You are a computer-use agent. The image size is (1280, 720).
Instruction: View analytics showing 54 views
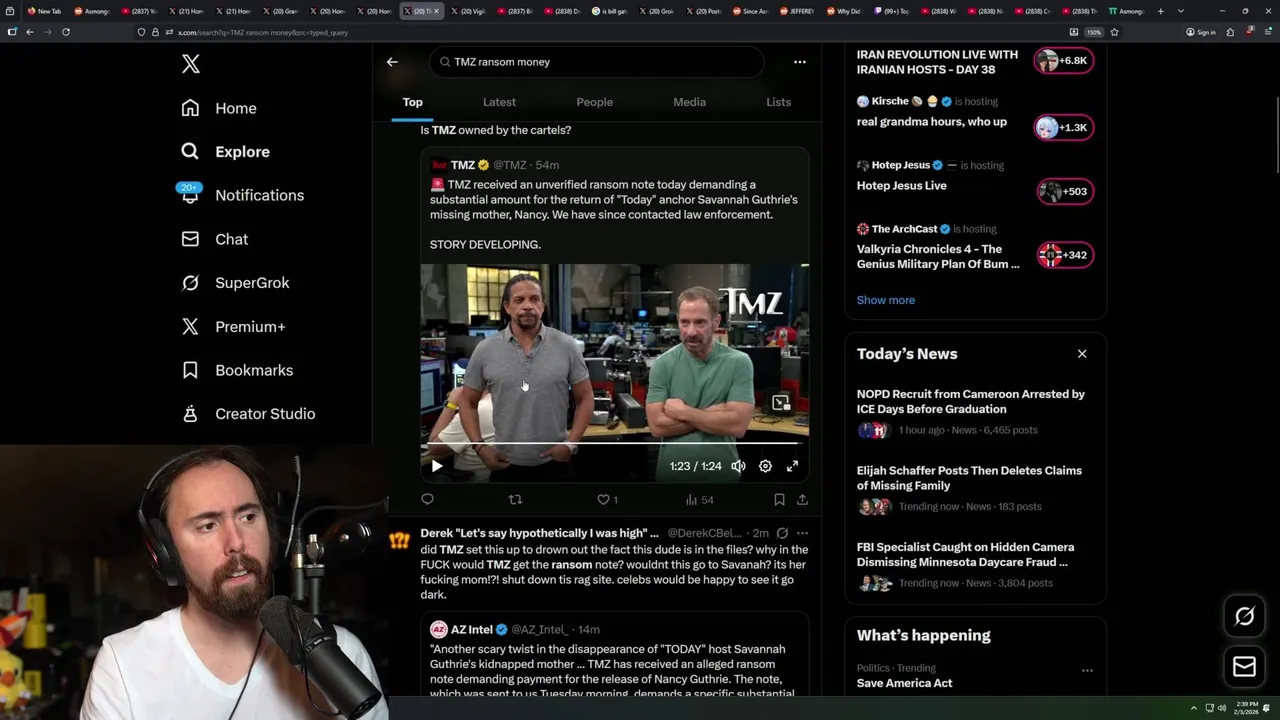coord(699,499)
